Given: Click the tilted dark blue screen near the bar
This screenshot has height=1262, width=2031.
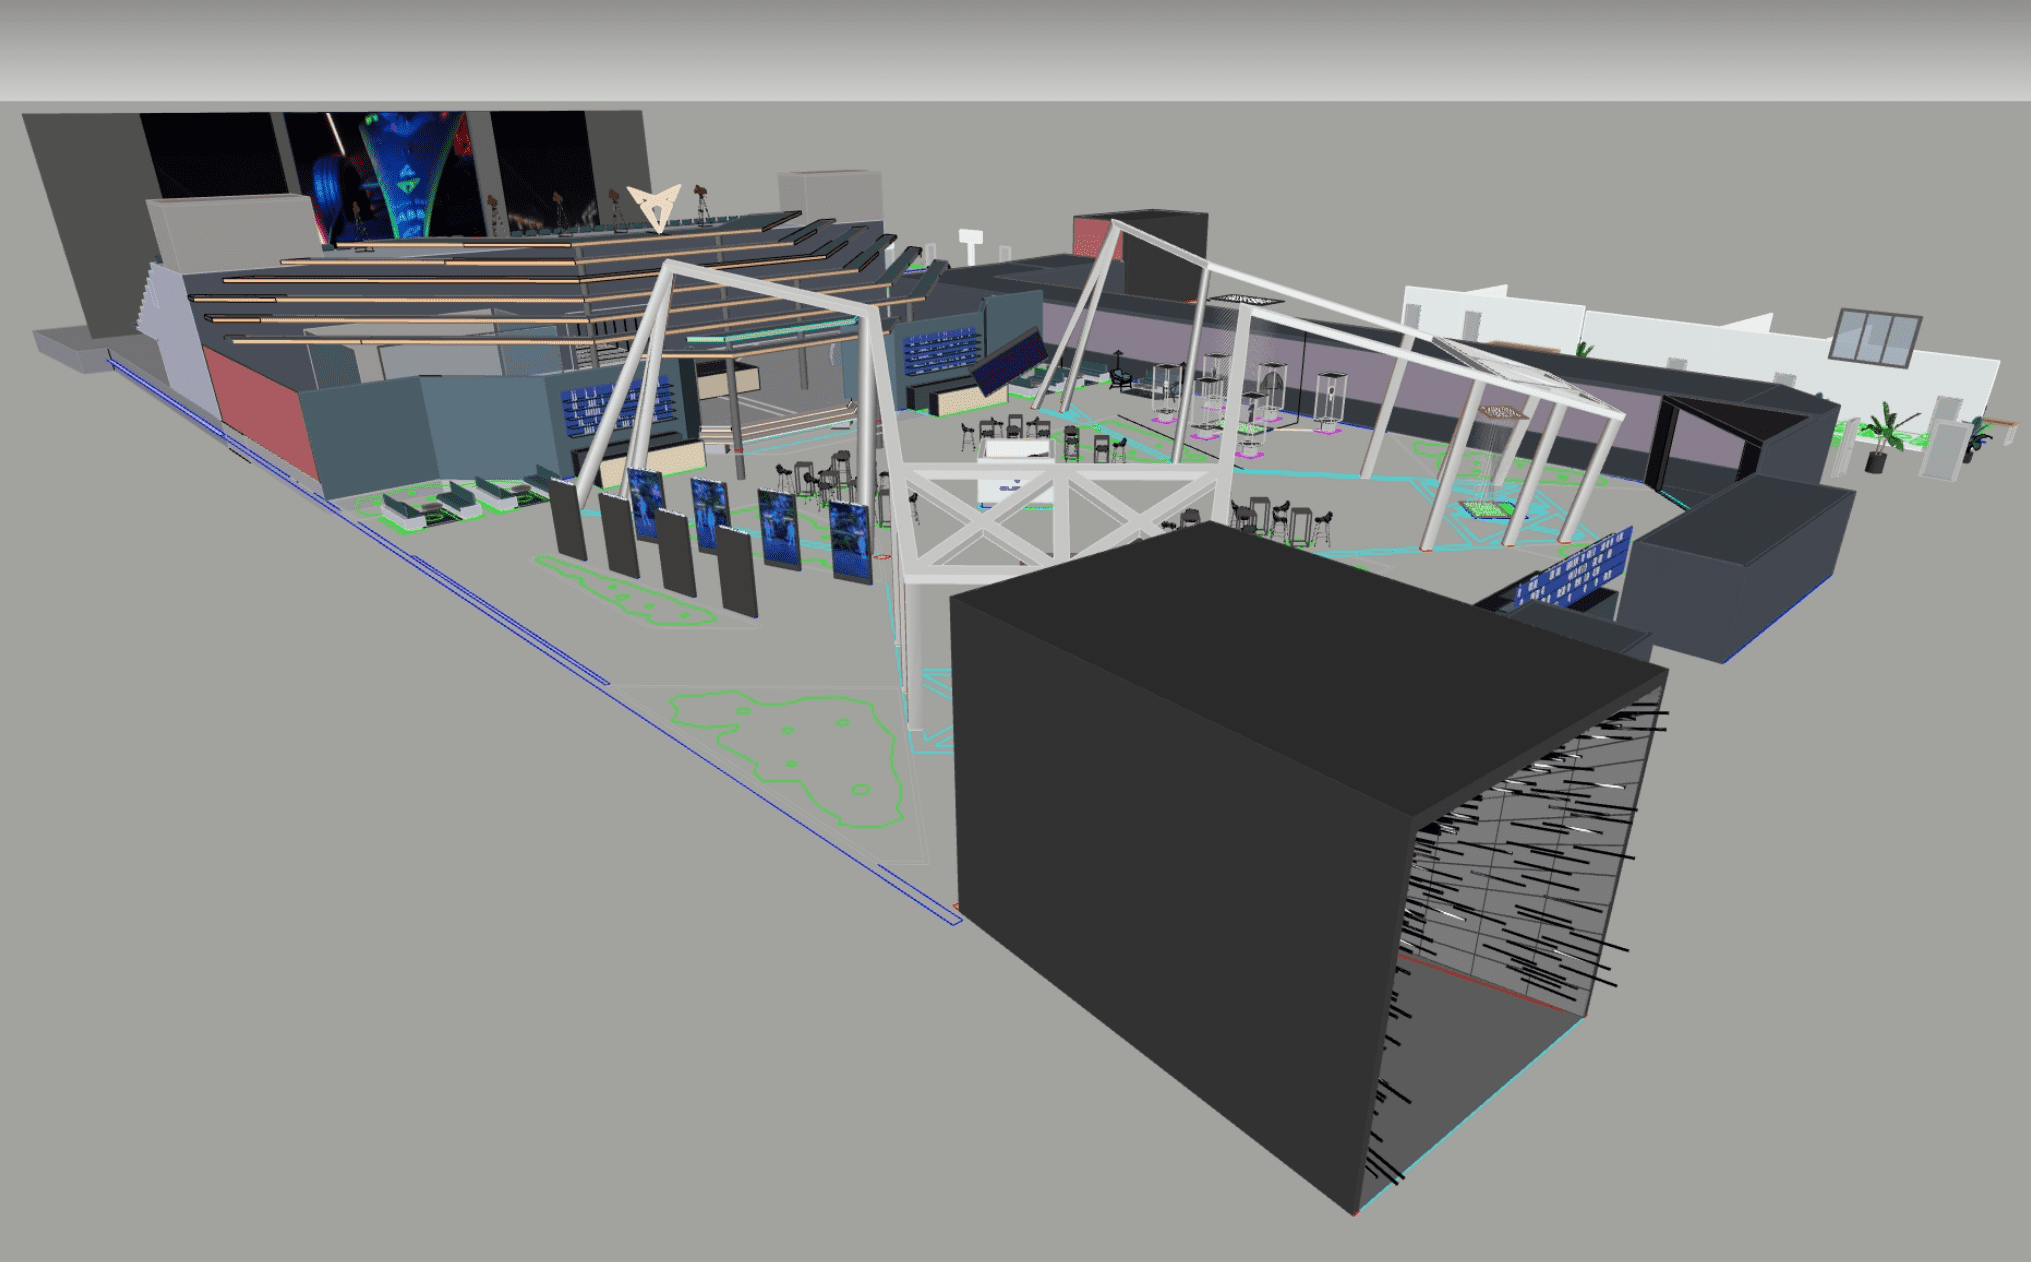Looking at the screenshot, I should (x=1010, y=361).
